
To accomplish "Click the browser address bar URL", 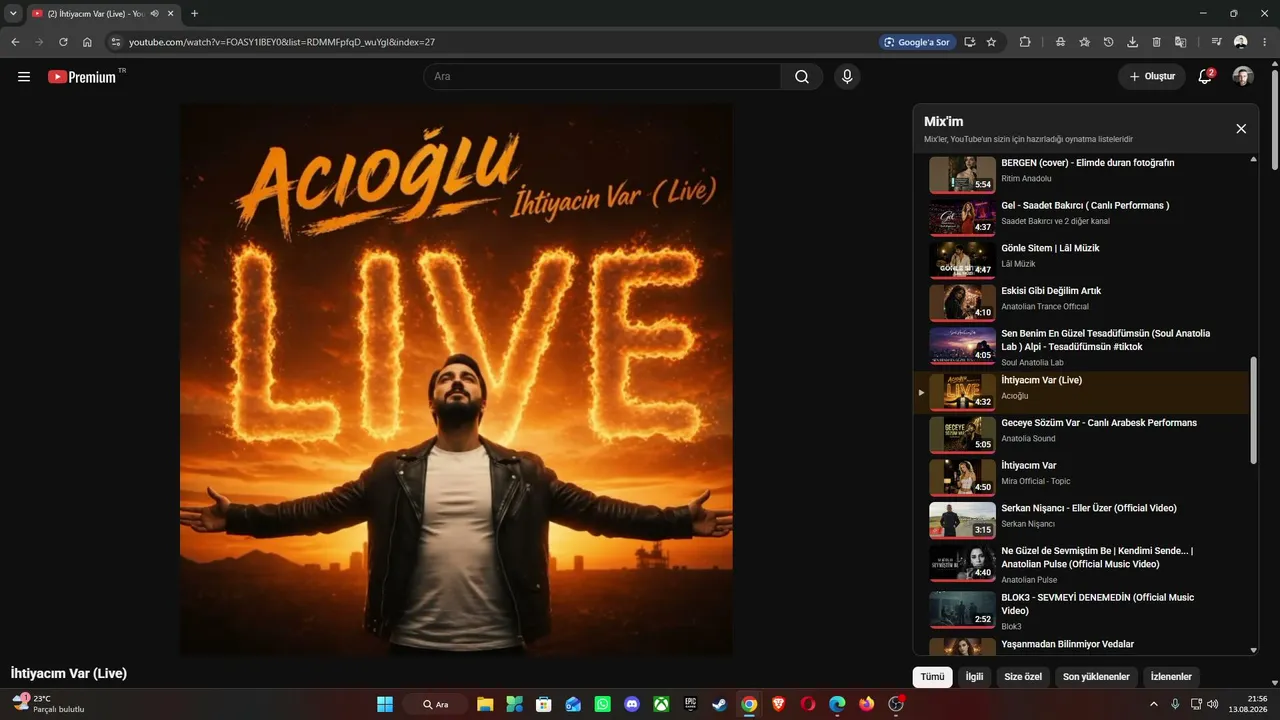I will 282,42.
